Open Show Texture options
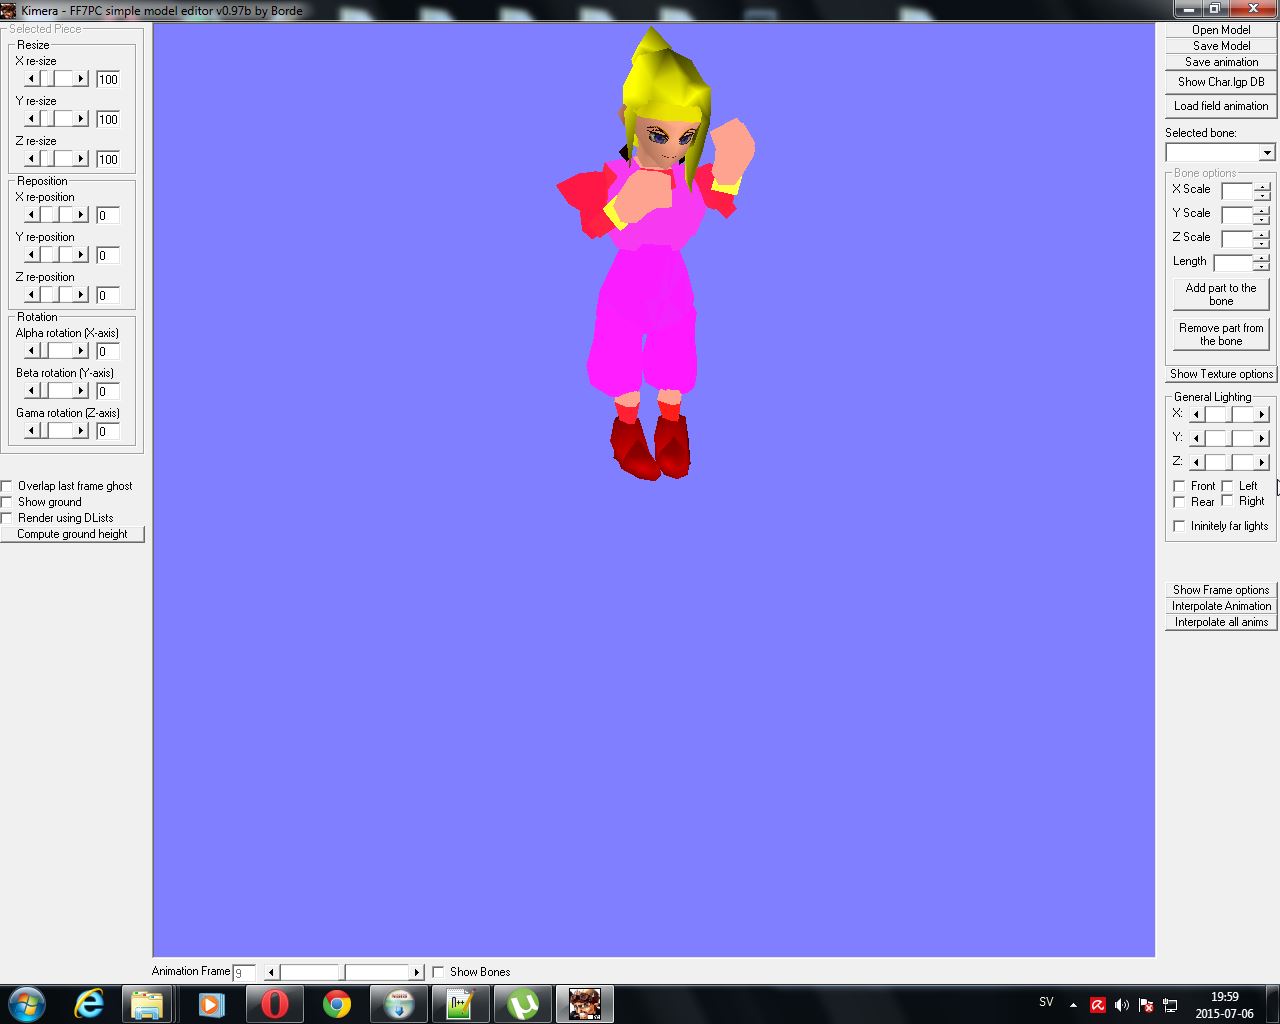Screen dimensions: 1280x1024 click(1221, 374)
